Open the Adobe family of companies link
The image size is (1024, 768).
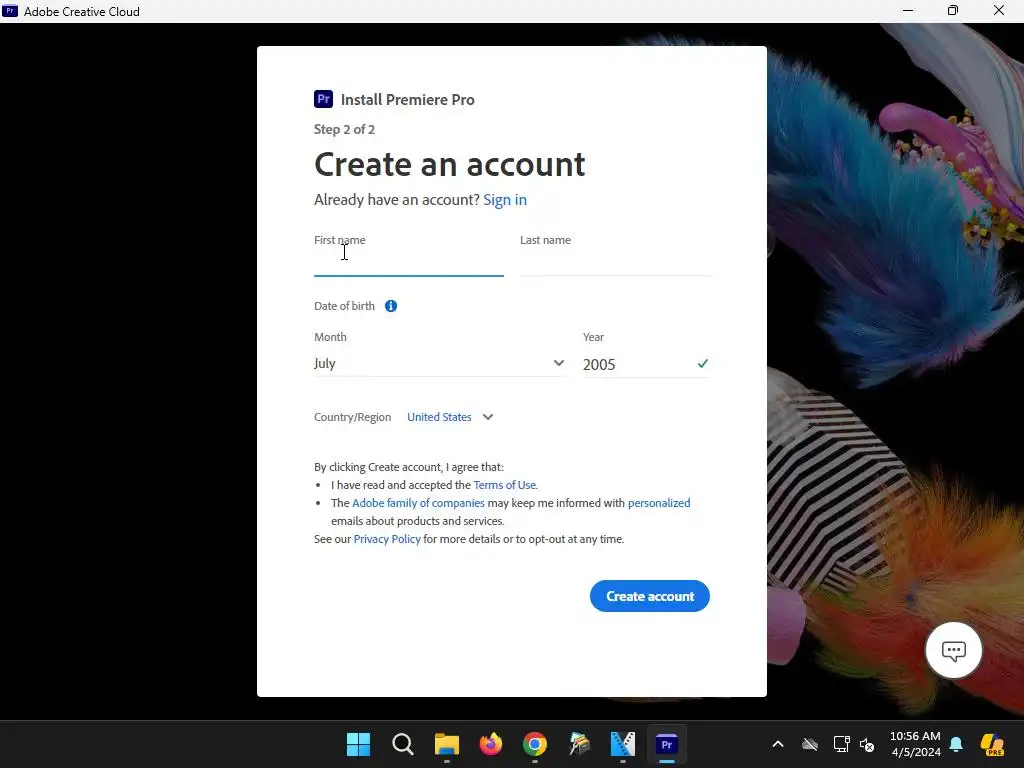click(418, 503)
